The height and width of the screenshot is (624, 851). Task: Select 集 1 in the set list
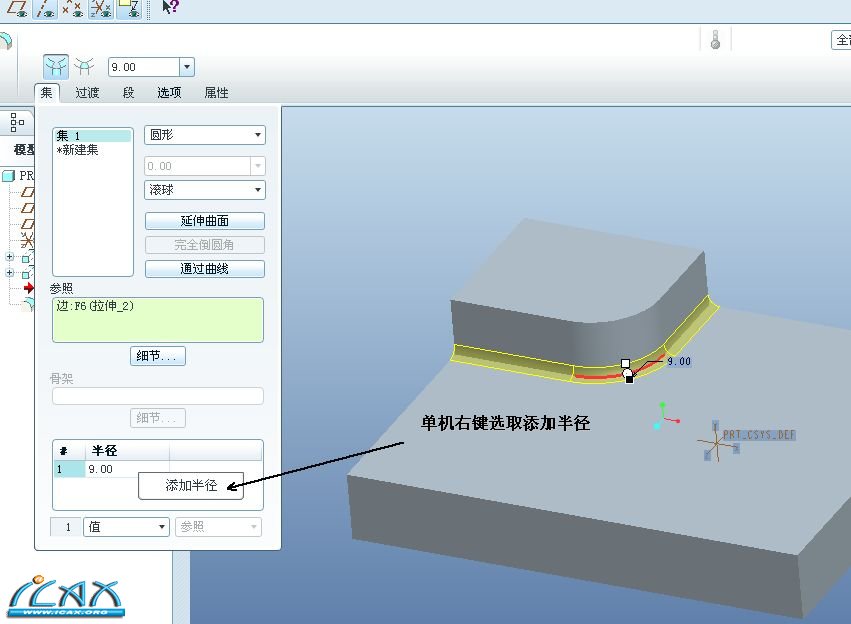tap(92, 136)
